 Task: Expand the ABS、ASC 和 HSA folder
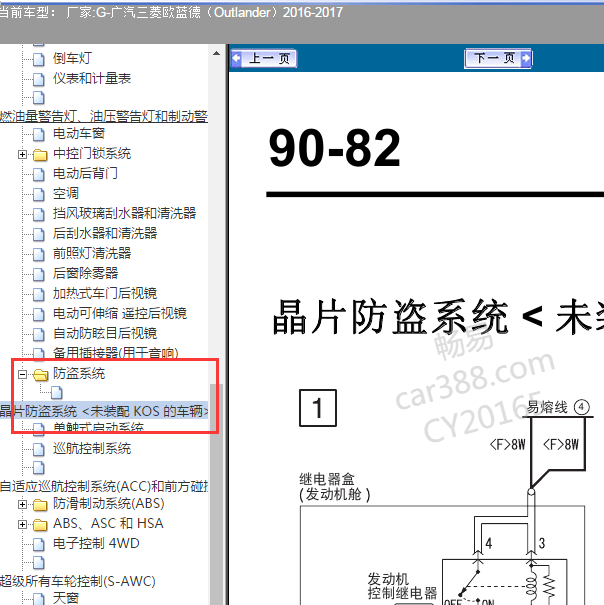click(22, 524)
